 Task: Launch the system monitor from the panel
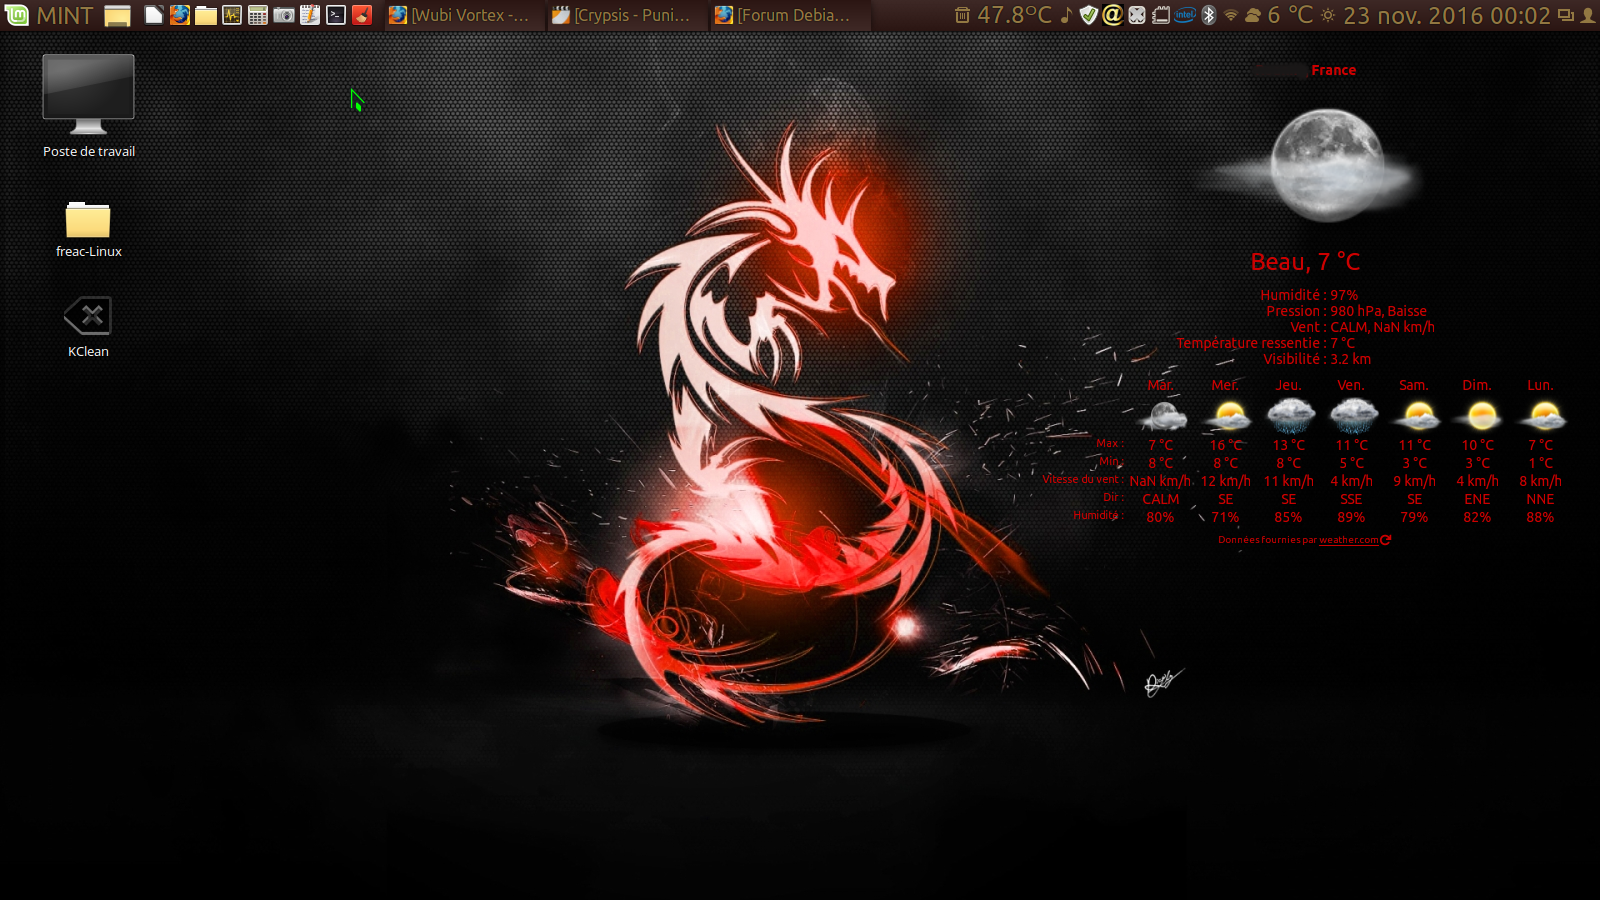tap(232, 15)
